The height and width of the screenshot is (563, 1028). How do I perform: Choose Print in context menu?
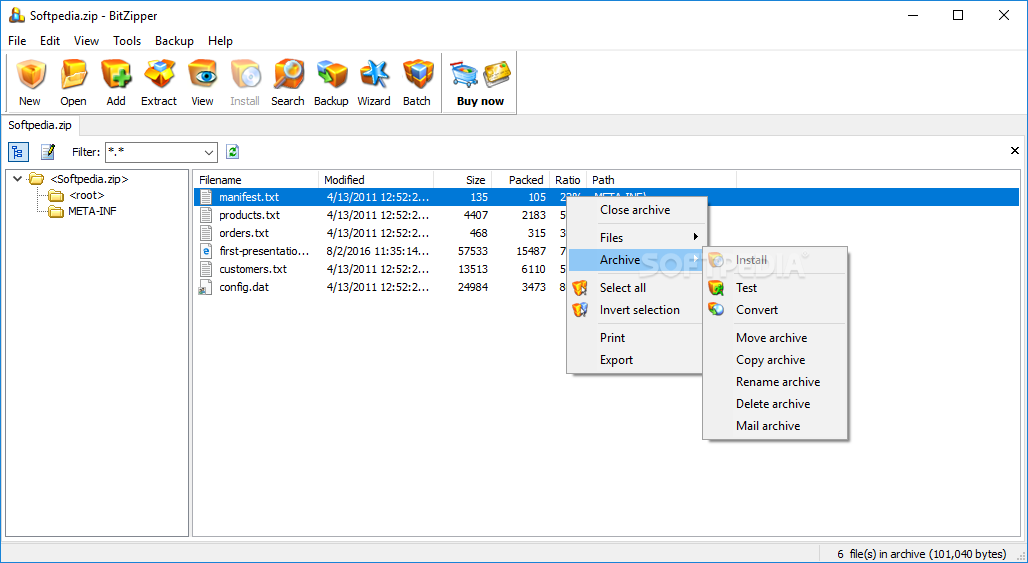pyautogui.click(x=637, y=338)
